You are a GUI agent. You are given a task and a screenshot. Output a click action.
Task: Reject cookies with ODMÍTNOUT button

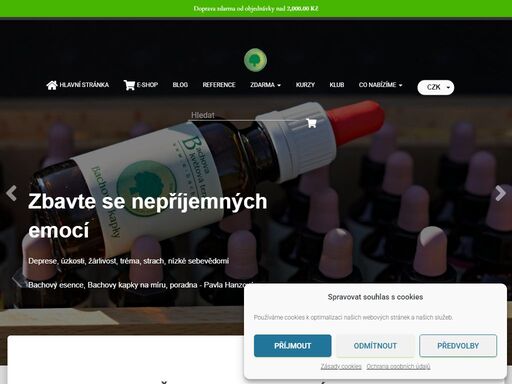375,346
